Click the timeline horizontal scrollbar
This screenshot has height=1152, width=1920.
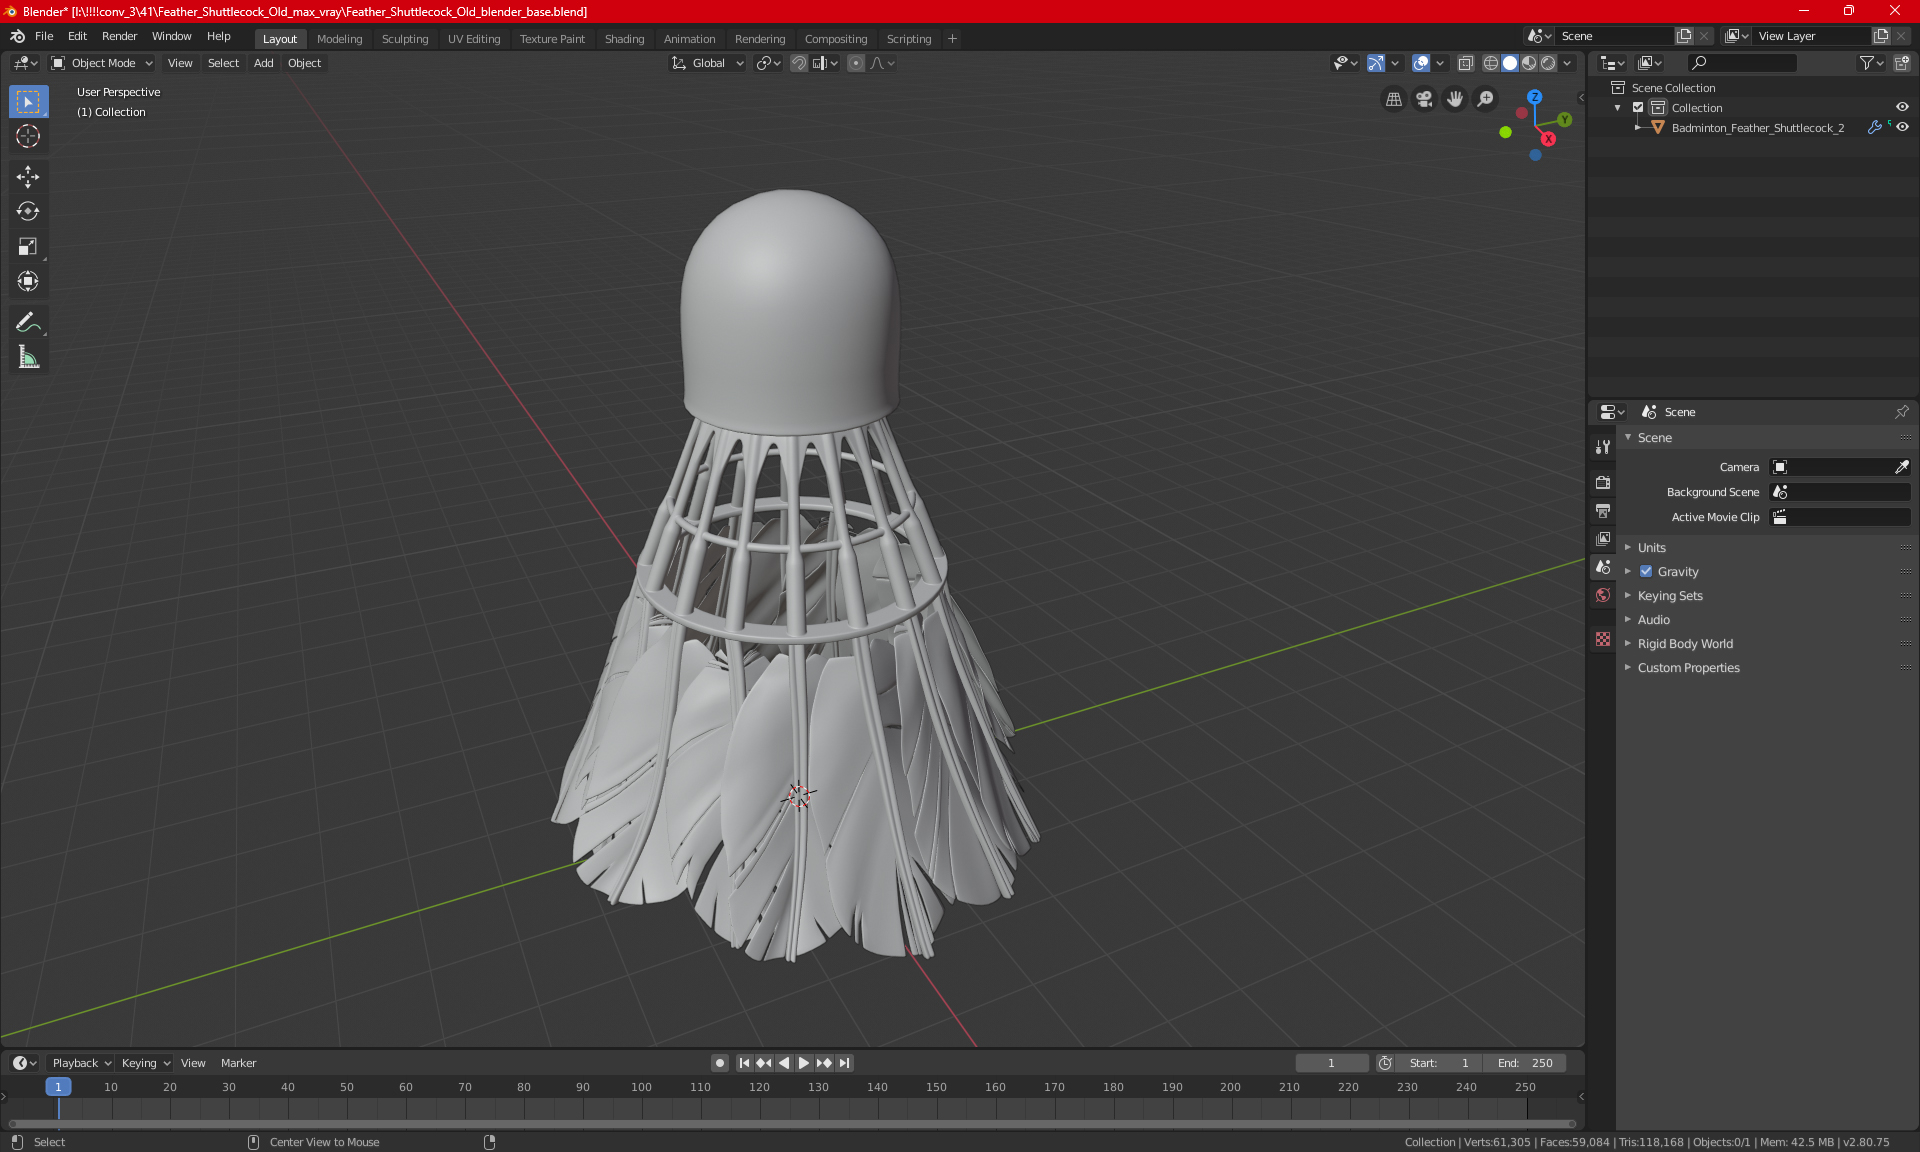[x=790, y=1124]
